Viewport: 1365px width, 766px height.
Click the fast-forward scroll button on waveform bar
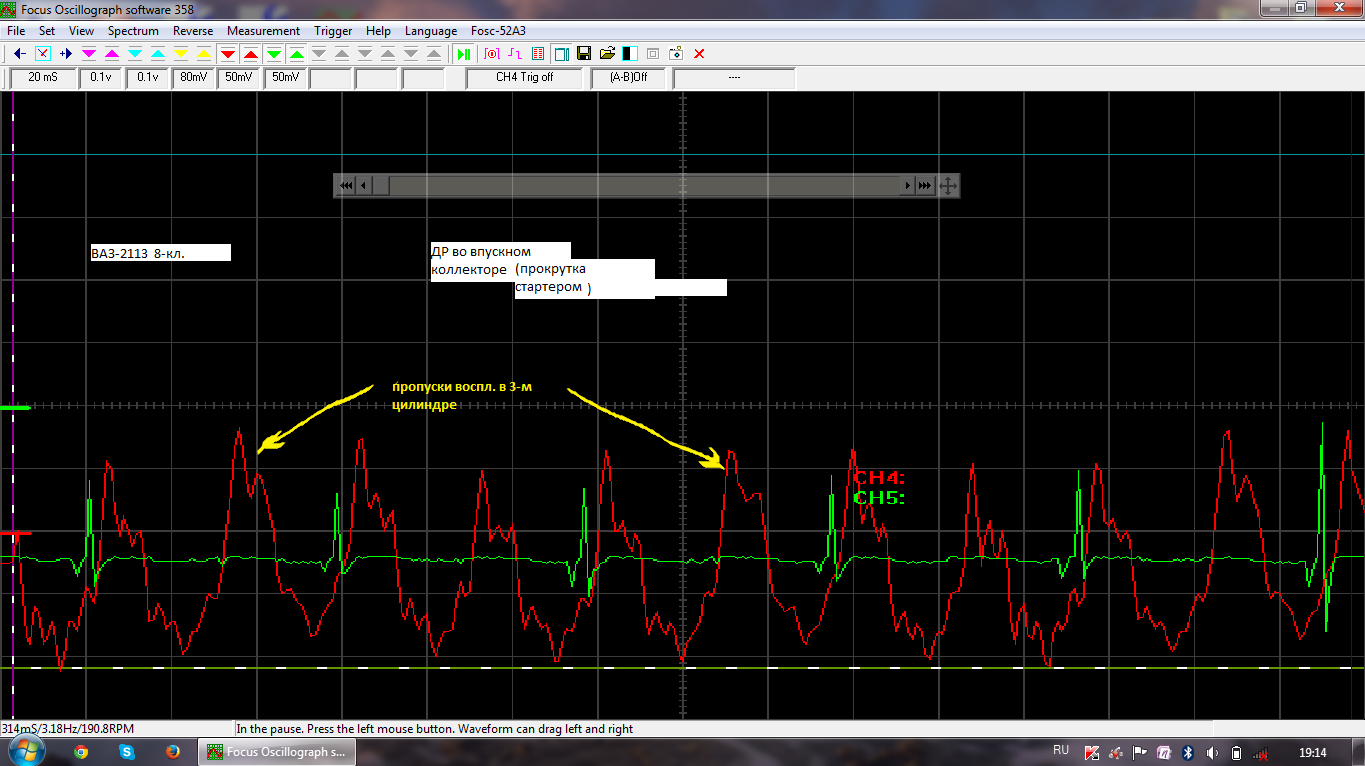click(925, 185)
